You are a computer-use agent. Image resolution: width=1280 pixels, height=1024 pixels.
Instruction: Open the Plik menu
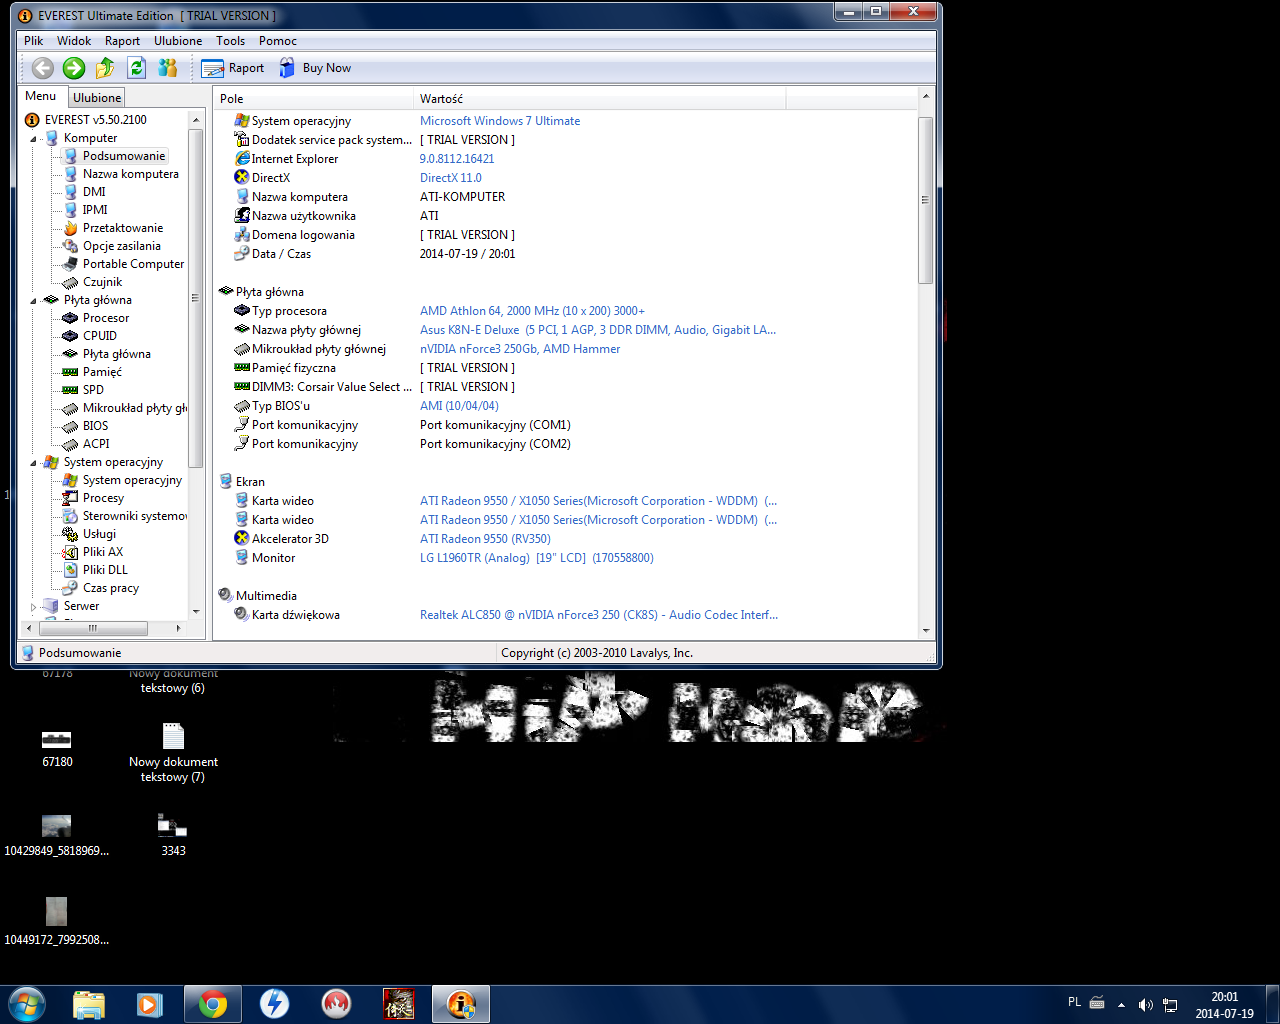[x=34, y=41]
